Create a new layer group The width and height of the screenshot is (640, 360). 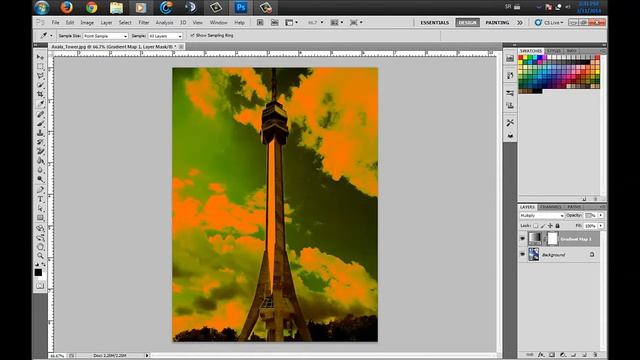coord(573,355)
